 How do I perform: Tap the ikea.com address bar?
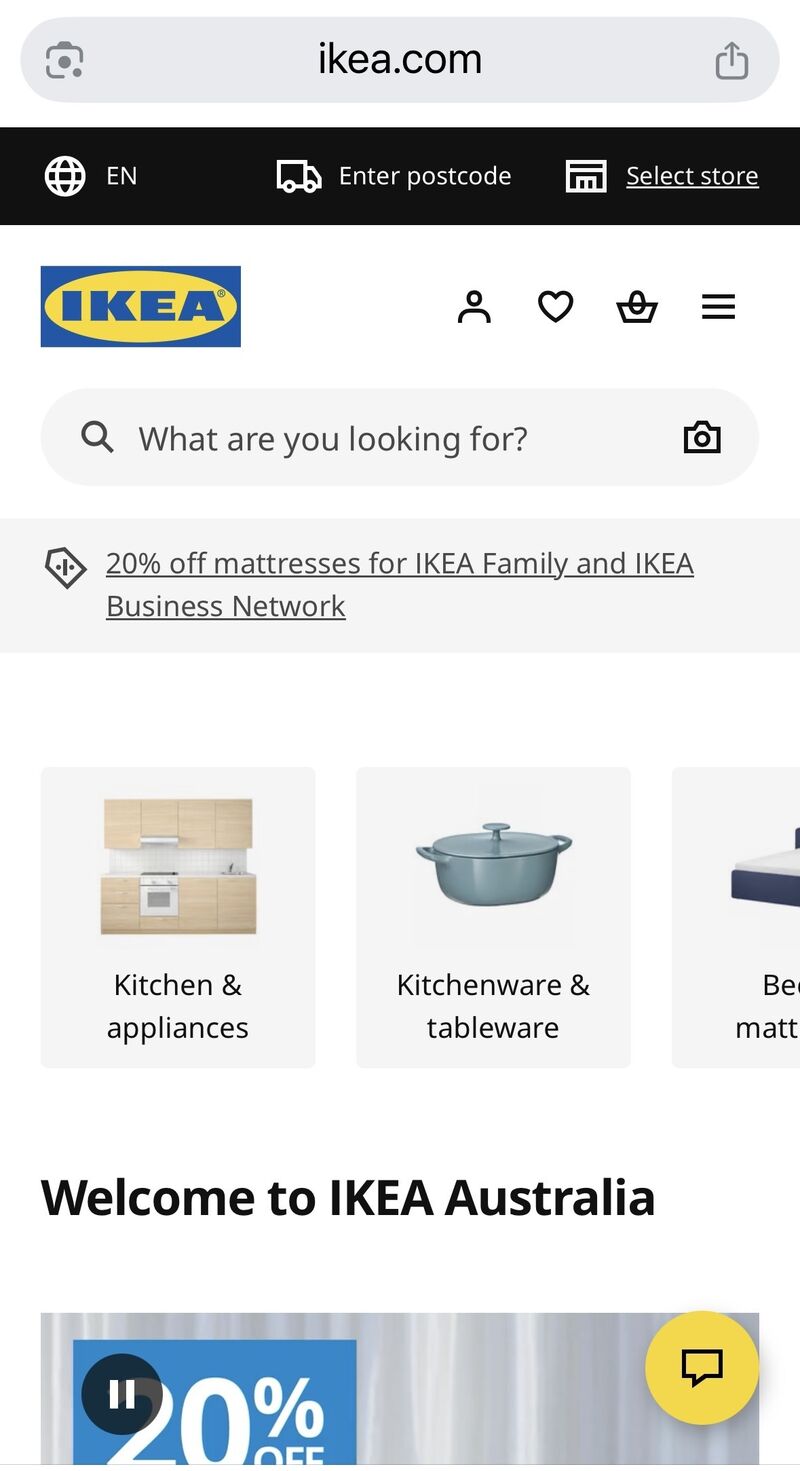(400, 60)
